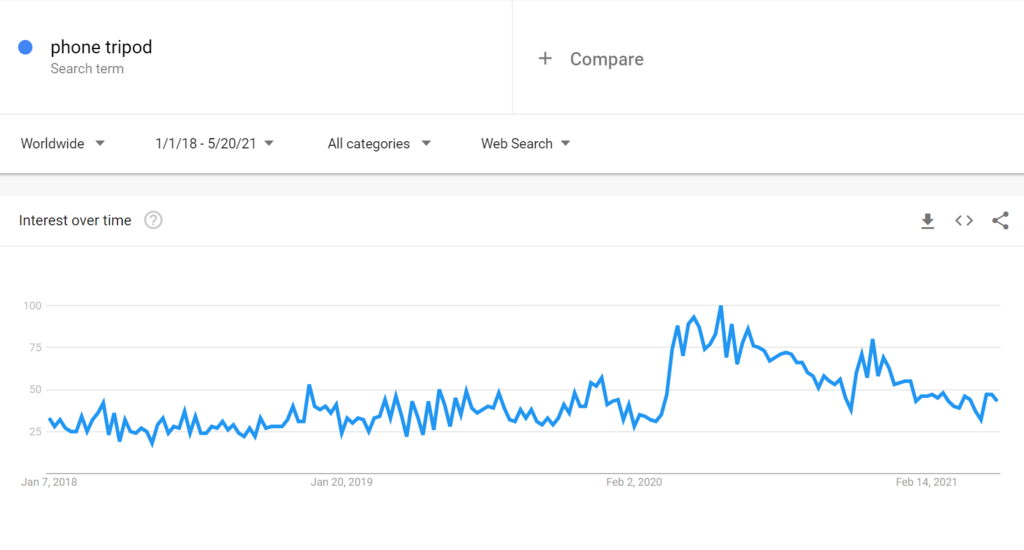Click the plus icon beside Compare
This screenshot has width=1024, height=550.
click(x=545, y=59)
